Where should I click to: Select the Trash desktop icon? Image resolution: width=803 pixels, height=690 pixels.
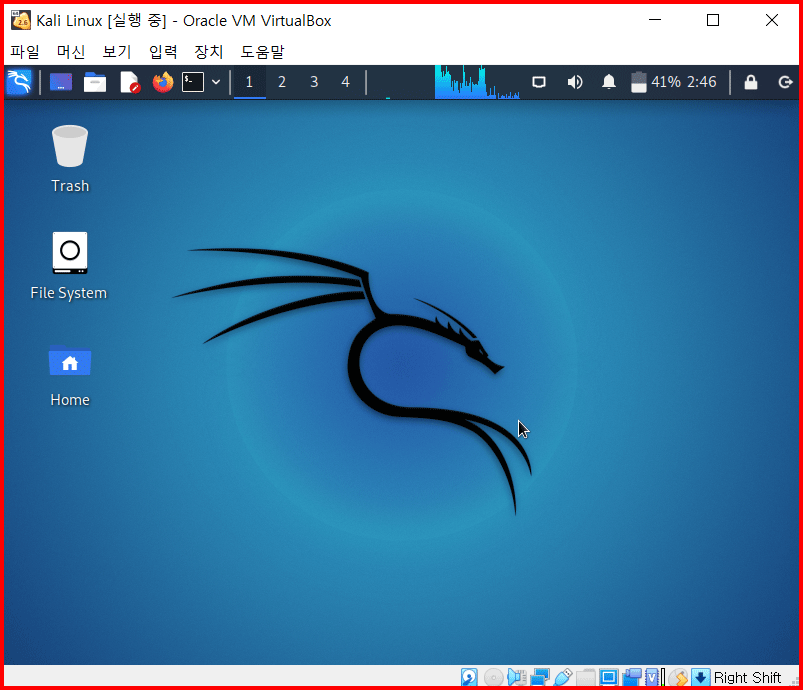[70, 159]
